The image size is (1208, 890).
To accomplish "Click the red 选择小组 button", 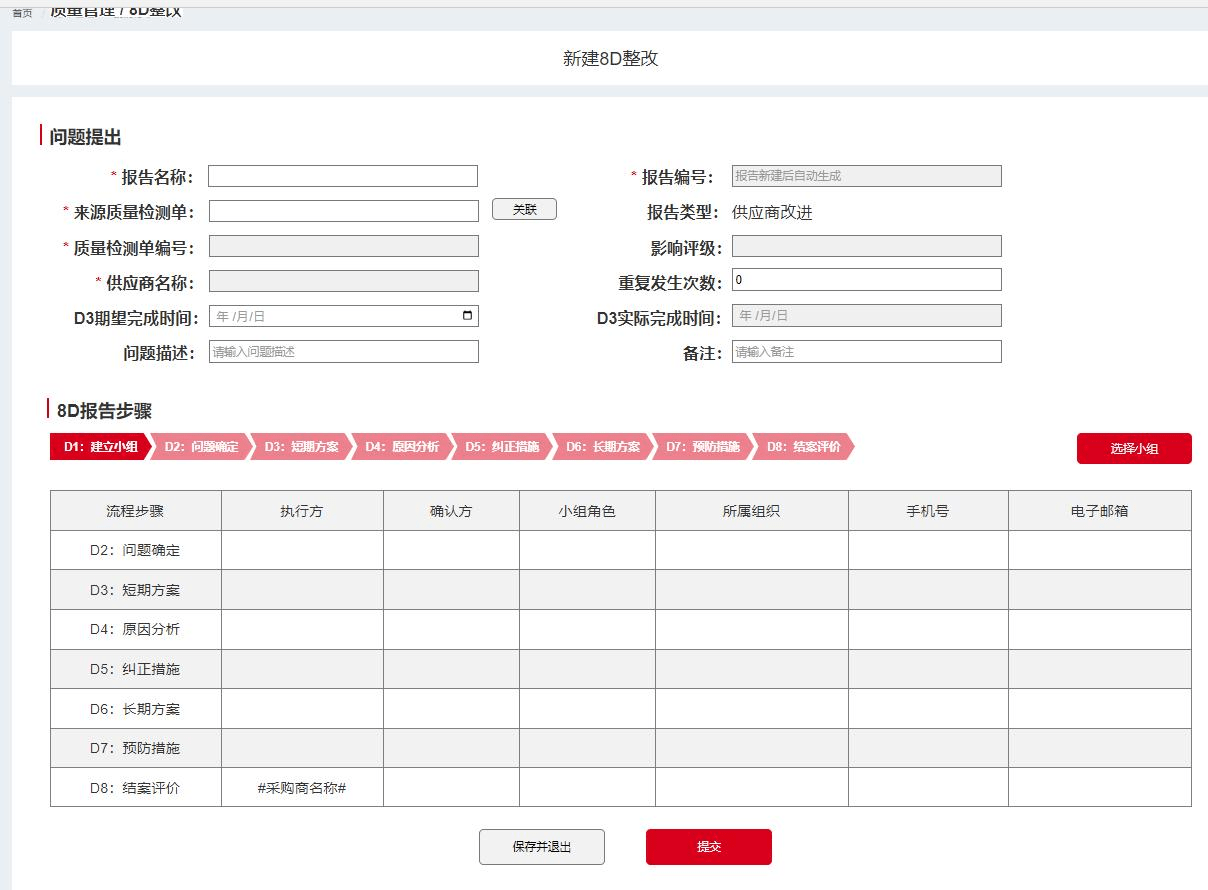I will [x=1133, y=449].
